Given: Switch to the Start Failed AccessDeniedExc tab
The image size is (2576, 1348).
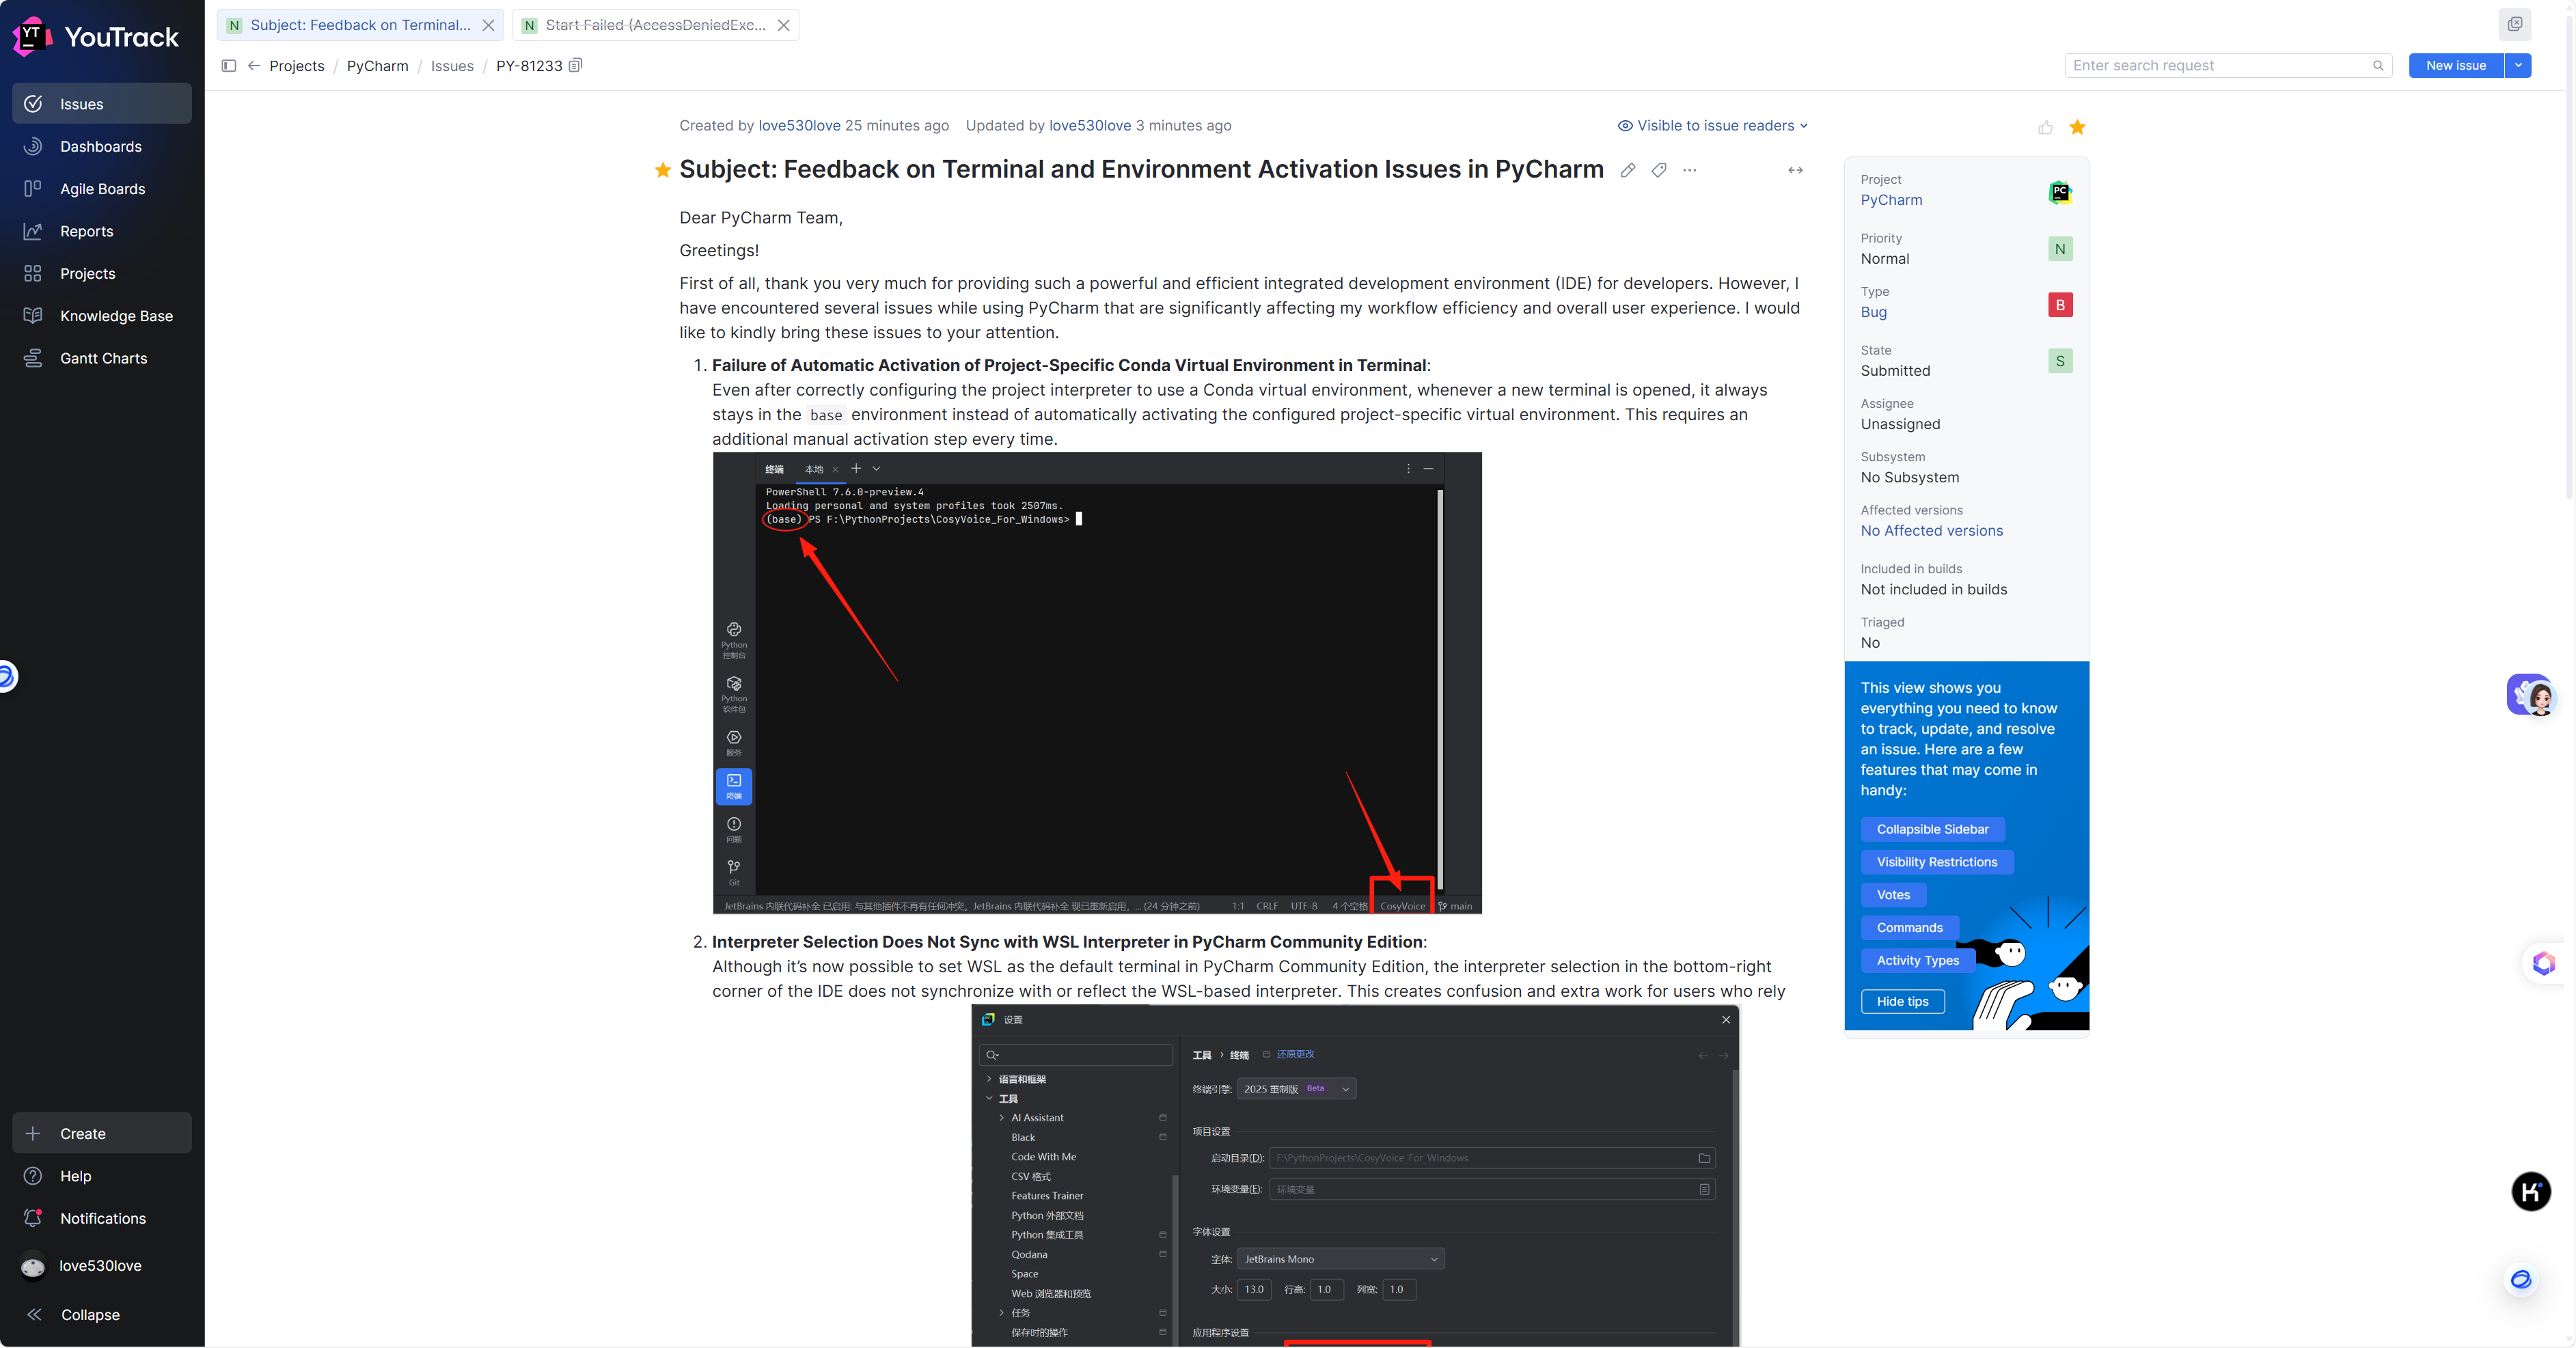Looking at the screenshot, I should (x=655, y=25).
